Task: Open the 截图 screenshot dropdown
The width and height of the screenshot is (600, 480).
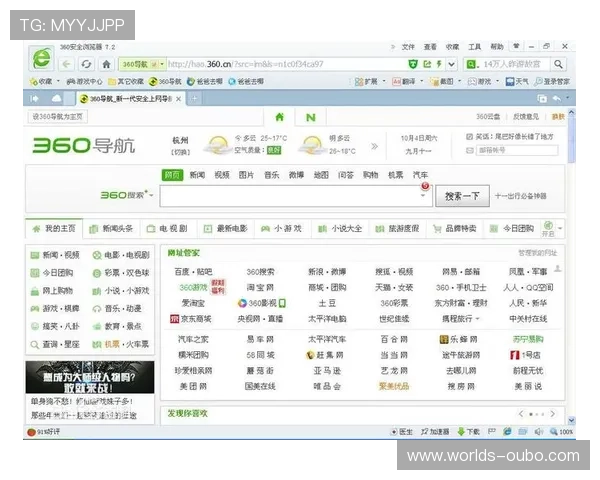Action: point(459,82)
